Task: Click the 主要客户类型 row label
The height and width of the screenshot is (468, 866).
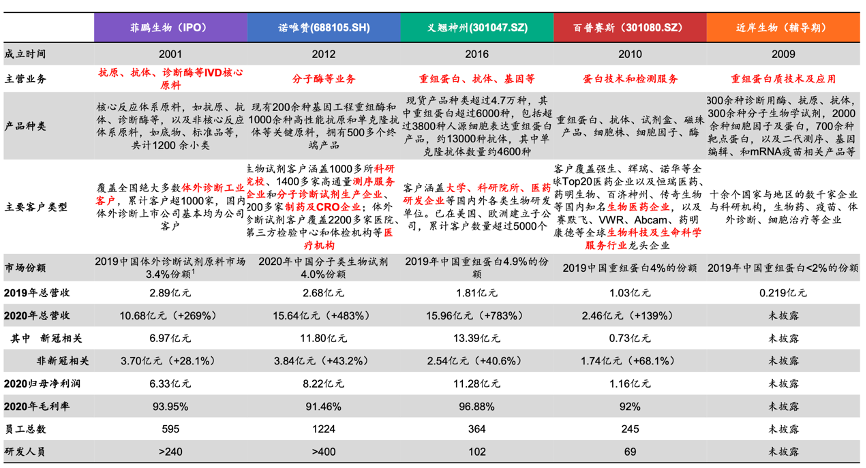Action: (32, 209)
